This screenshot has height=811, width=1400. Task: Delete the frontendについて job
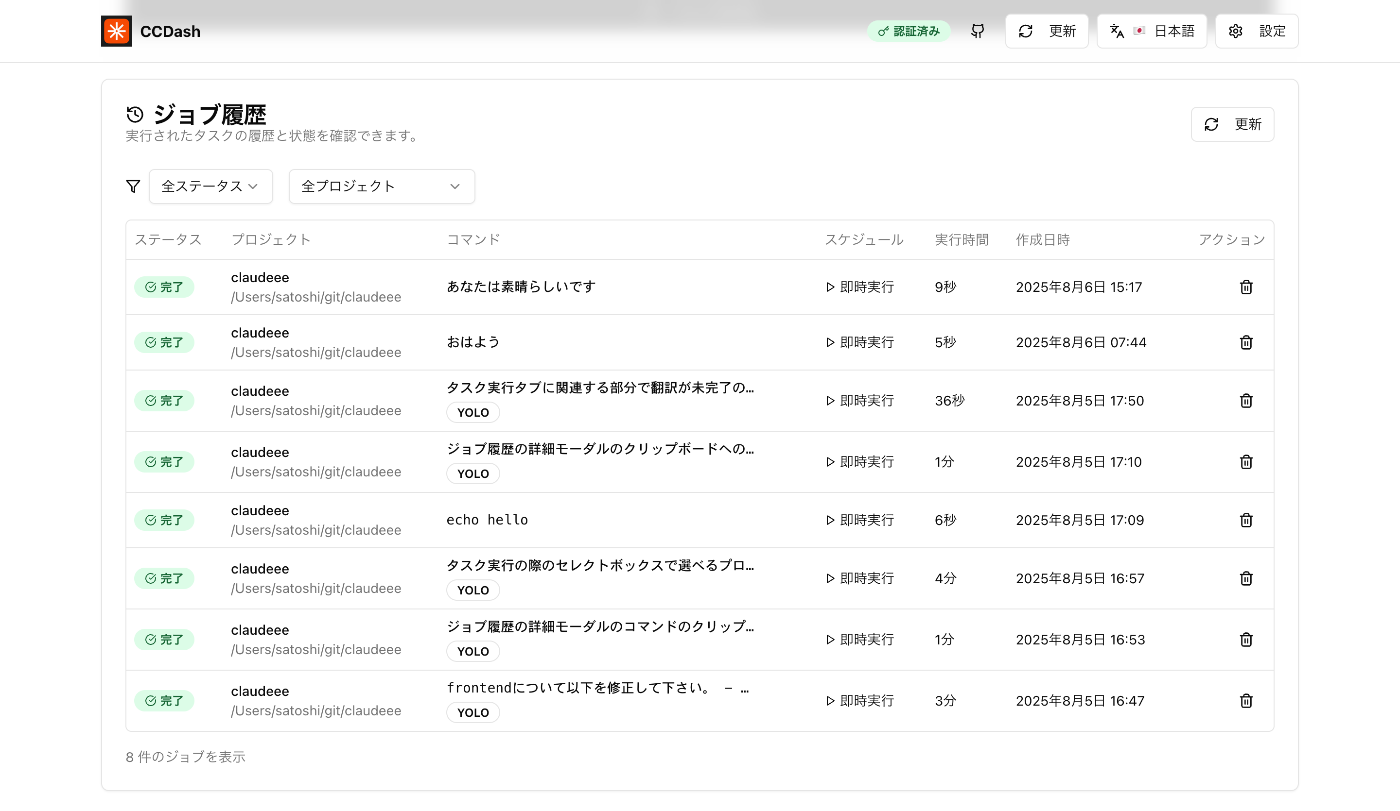point(1246,701)
